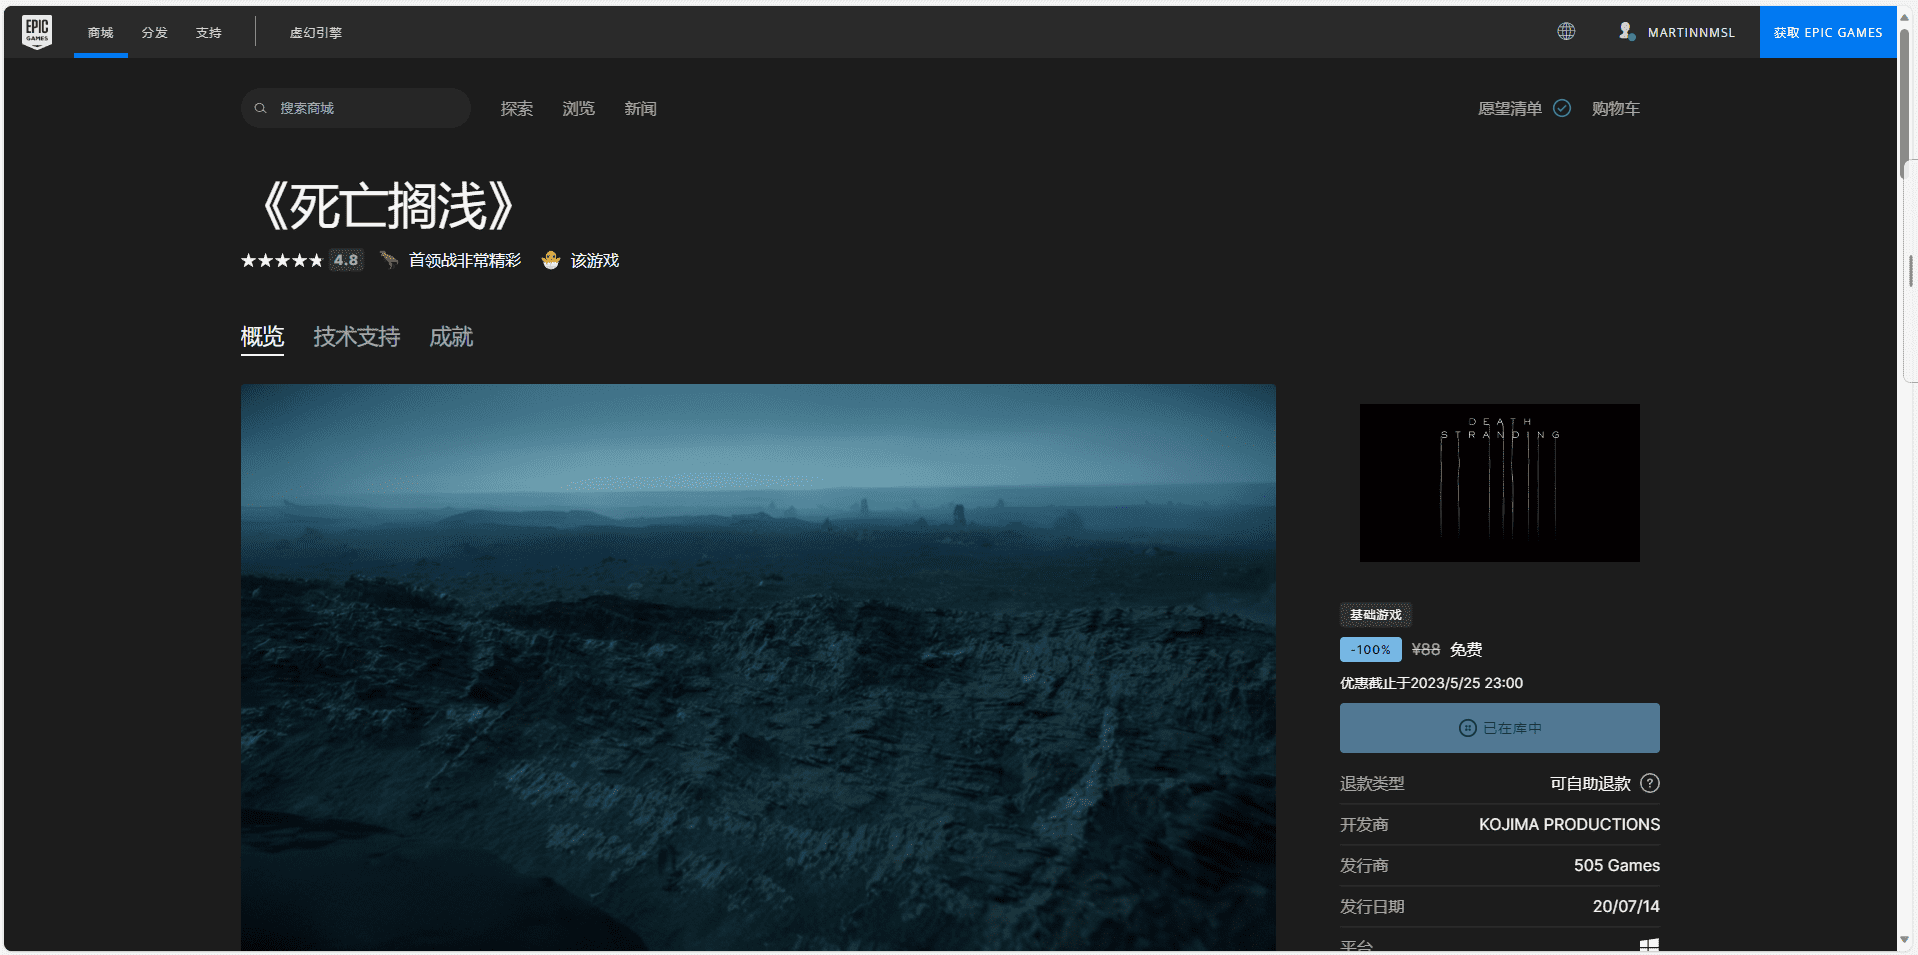Click the 基础游戏 base game tag
The image size is (1918, 955).
tap(1376, 615)
